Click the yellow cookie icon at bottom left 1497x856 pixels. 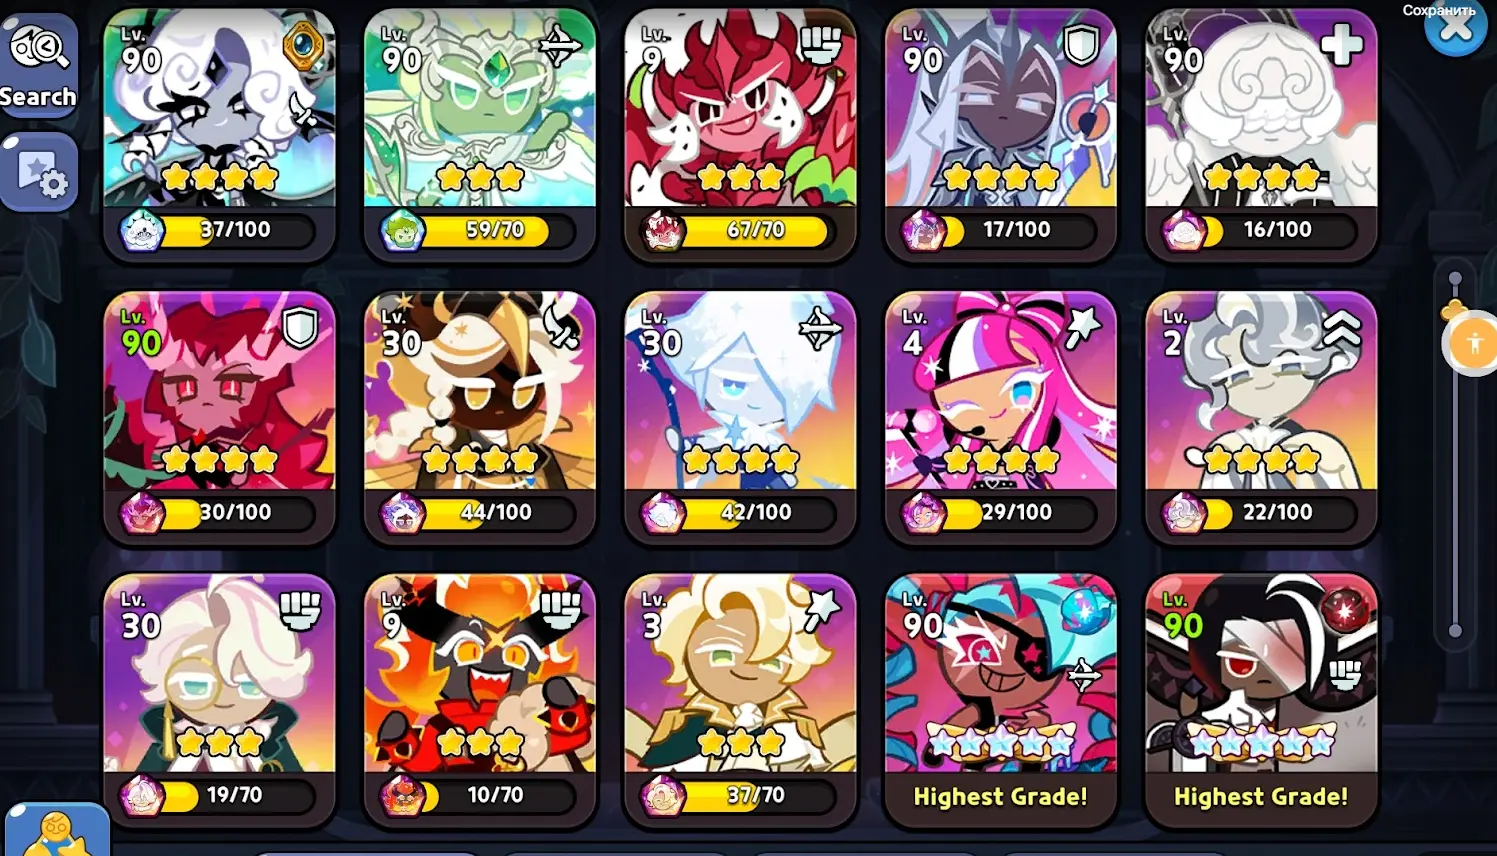(57, 831)
